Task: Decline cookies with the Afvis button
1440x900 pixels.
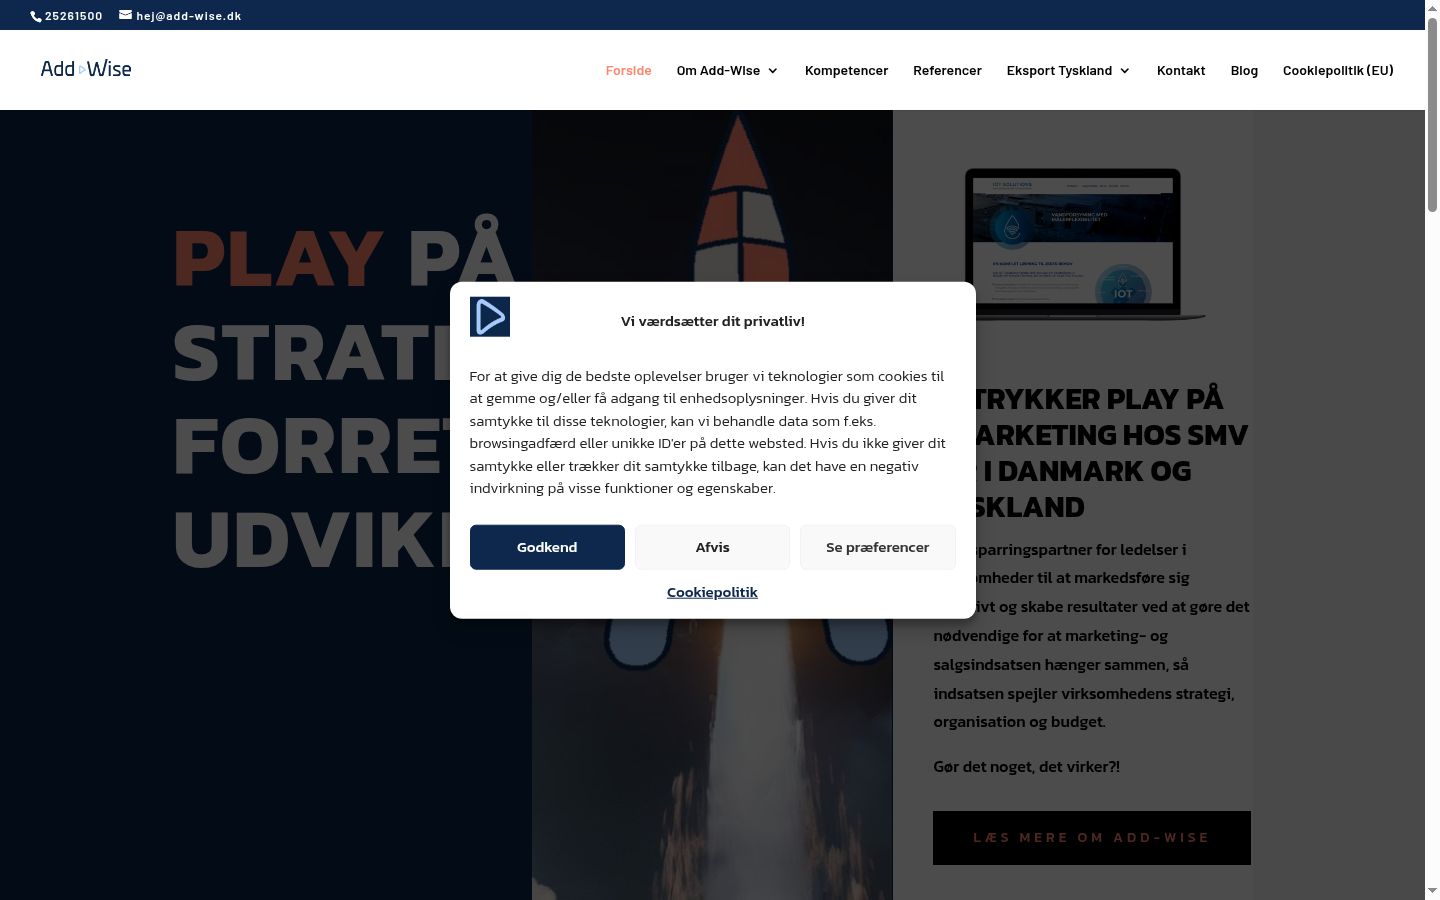Action: [x=712, y=547]
